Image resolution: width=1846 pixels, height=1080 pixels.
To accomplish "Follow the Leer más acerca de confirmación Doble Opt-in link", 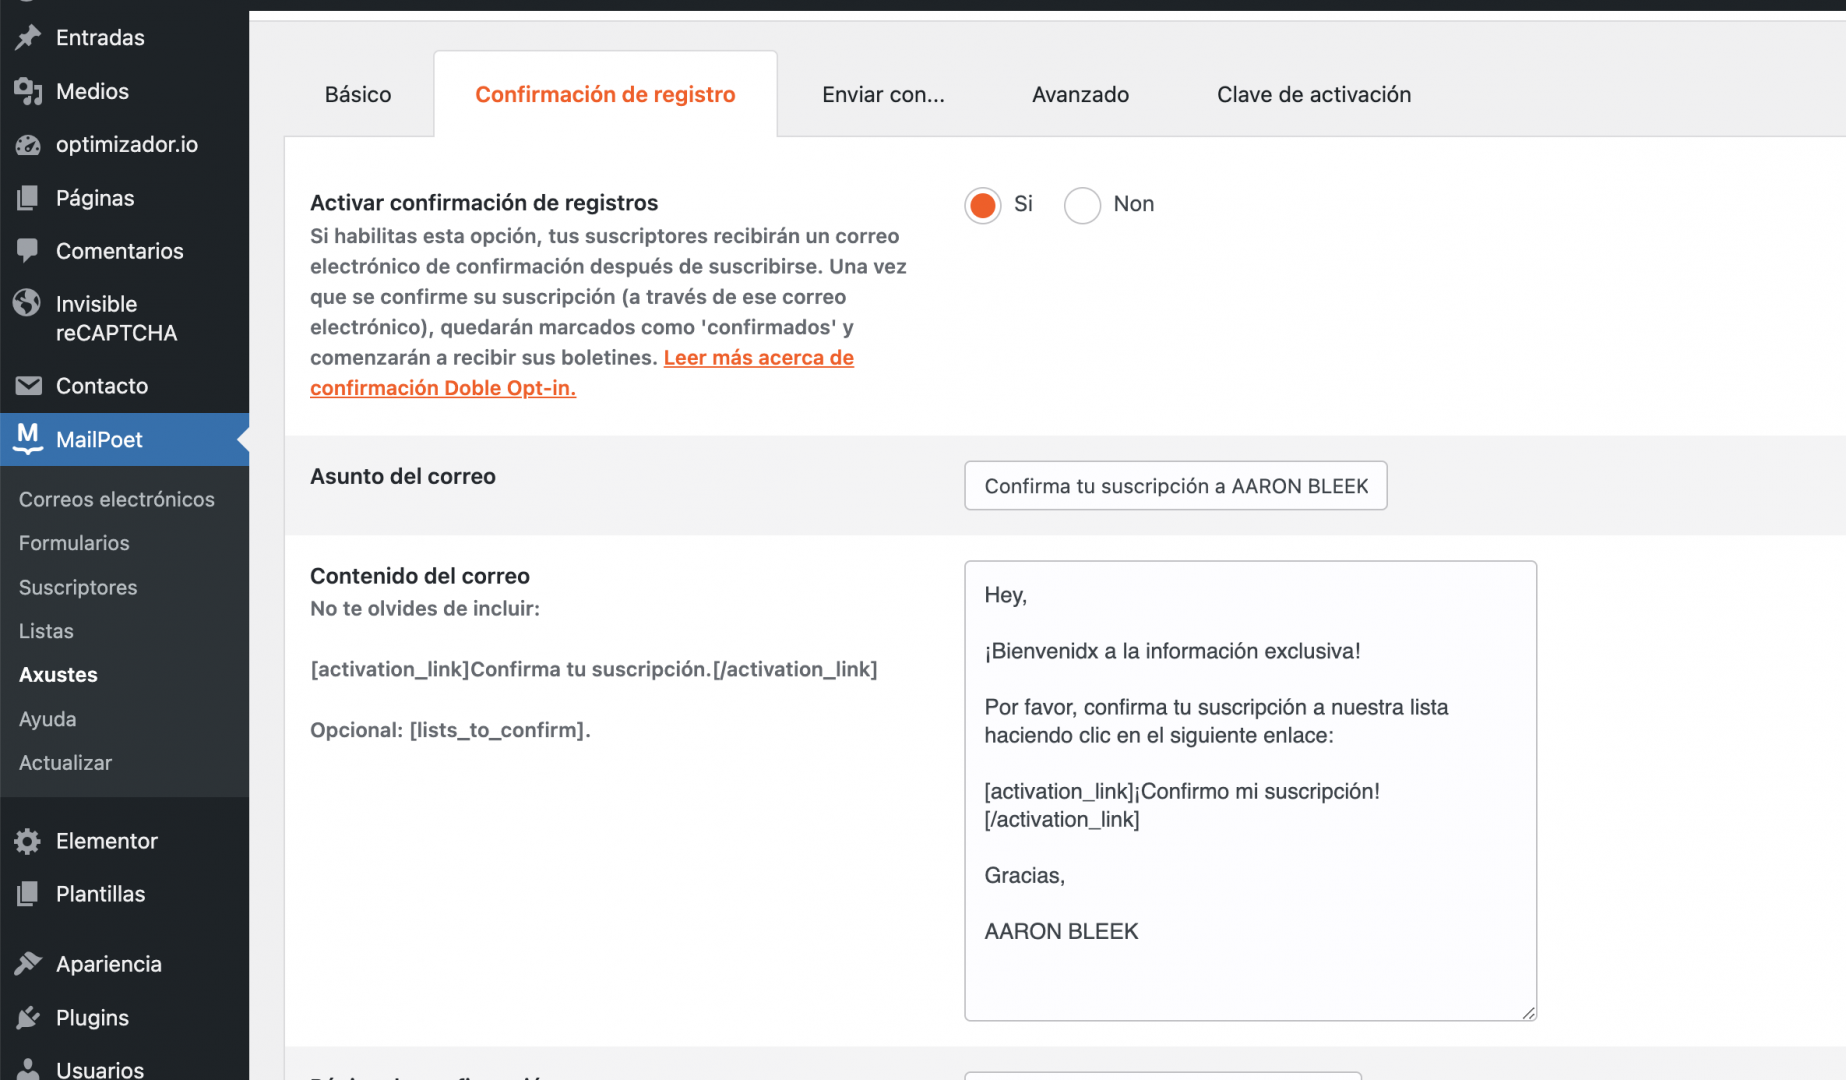I will pos(582,373).
